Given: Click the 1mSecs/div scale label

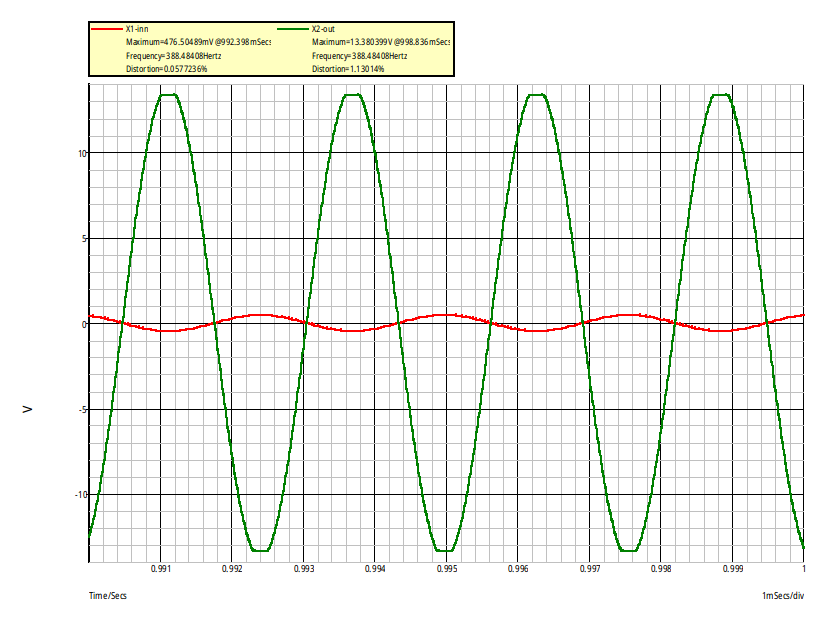Looking at the screenshot, I should click(x=783, y=596).
